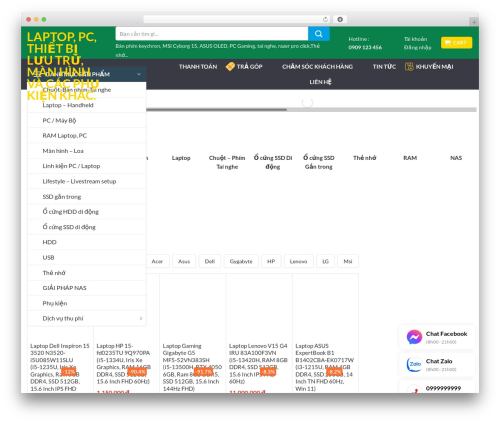Click the Khuyến mãi gift icon
The image size is (500, 423).
[409, 66]
